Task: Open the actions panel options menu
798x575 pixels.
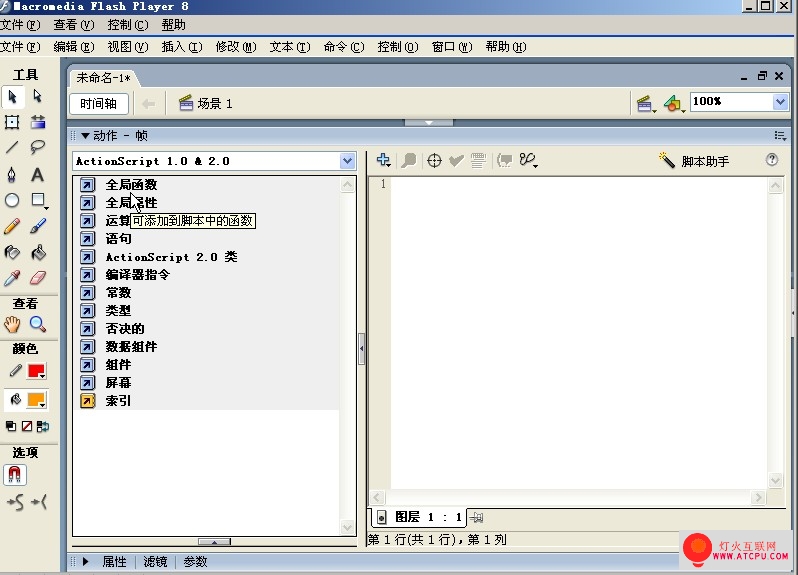Action: (x=780, y=135)
